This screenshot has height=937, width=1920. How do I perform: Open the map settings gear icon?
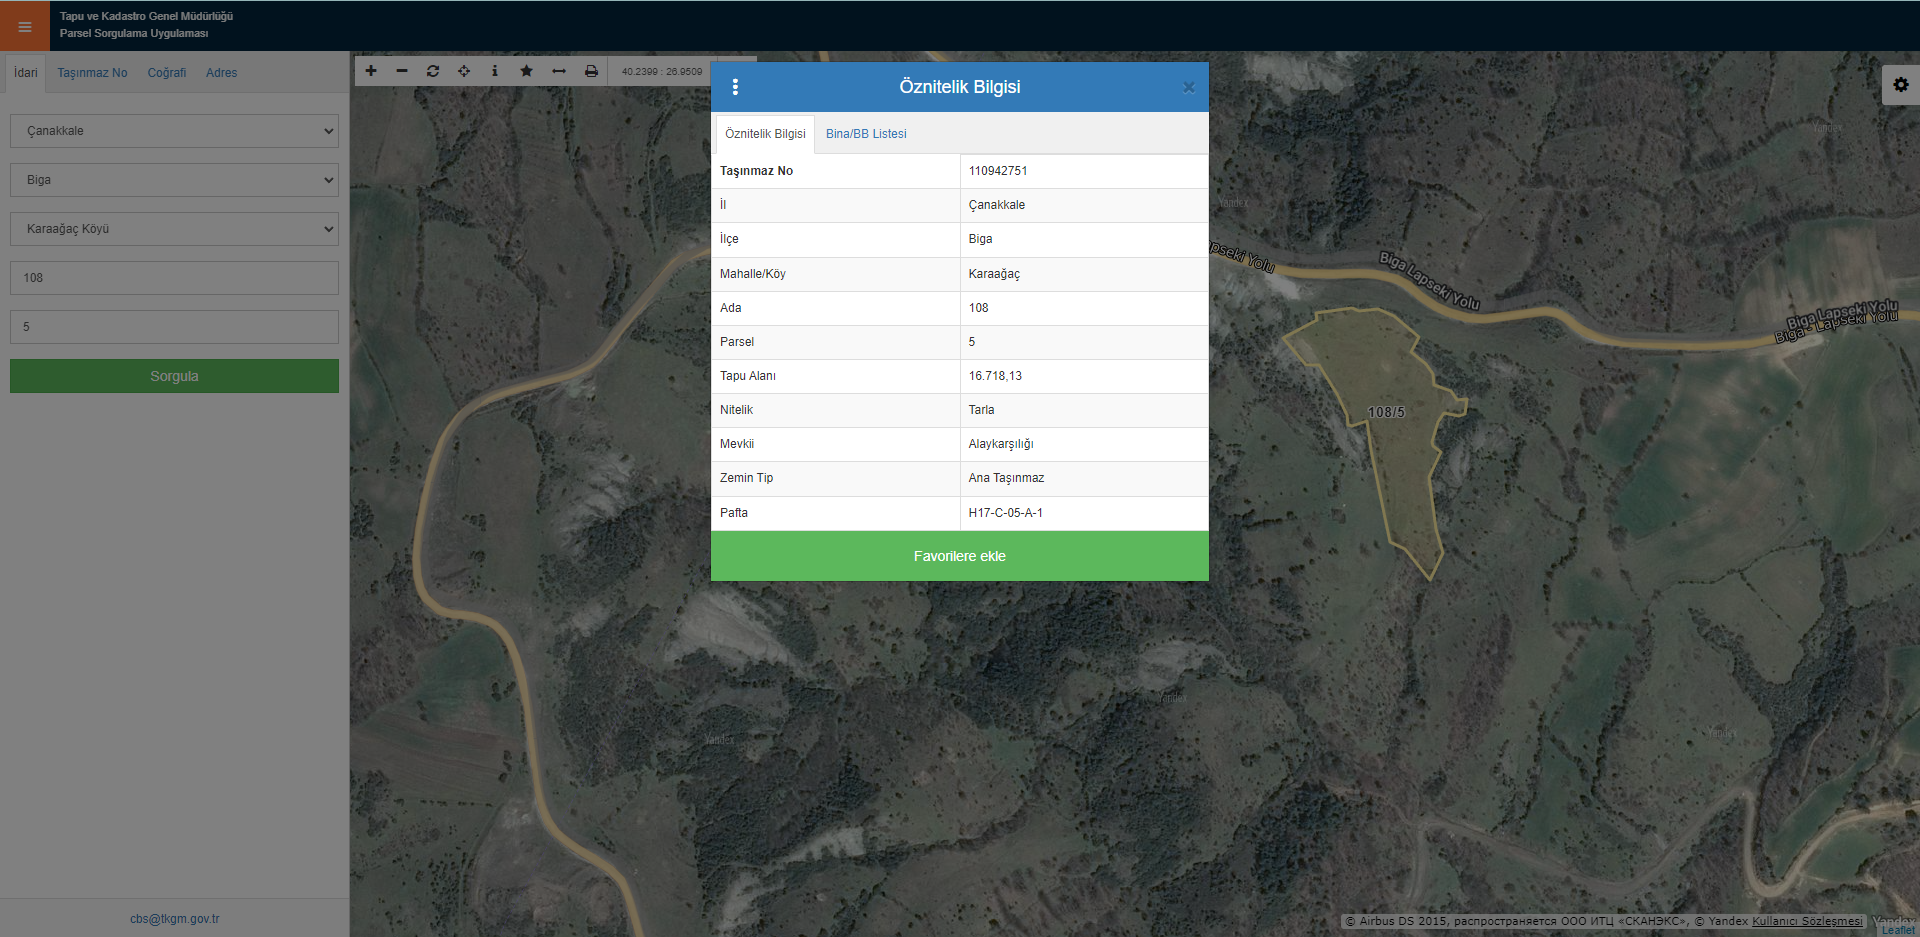1900,85
